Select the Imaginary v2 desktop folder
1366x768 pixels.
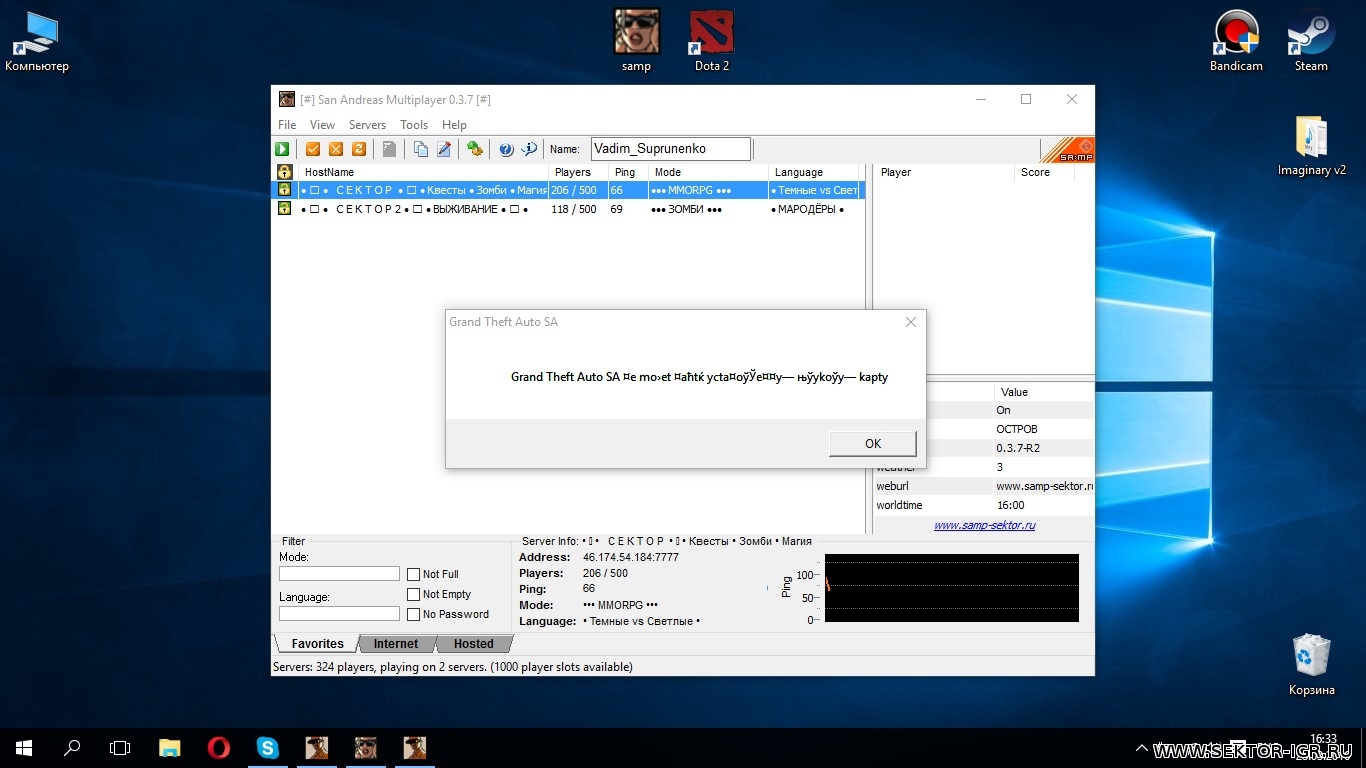[1312, 146]
